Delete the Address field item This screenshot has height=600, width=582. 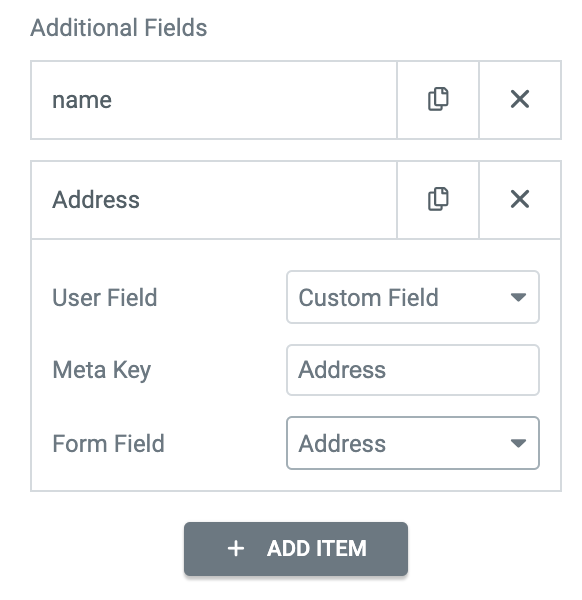pos(520,199)
